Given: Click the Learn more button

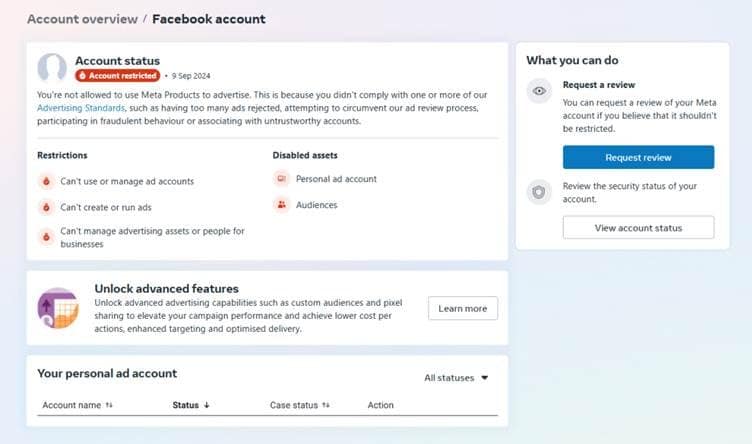Looking at the screenshot, I should 462,308.
